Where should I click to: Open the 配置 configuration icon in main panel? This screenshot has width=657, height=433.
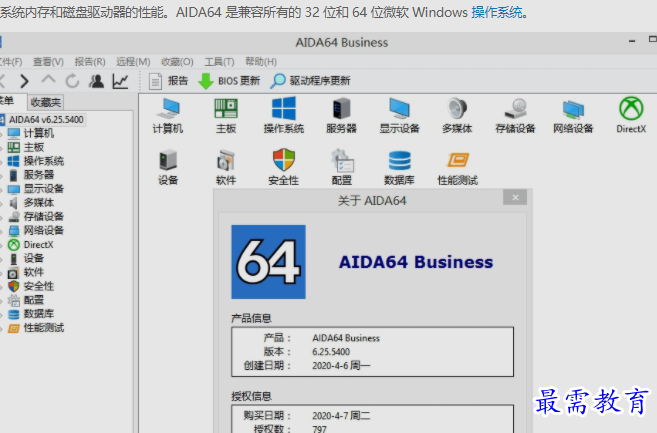tap(342, 167)
